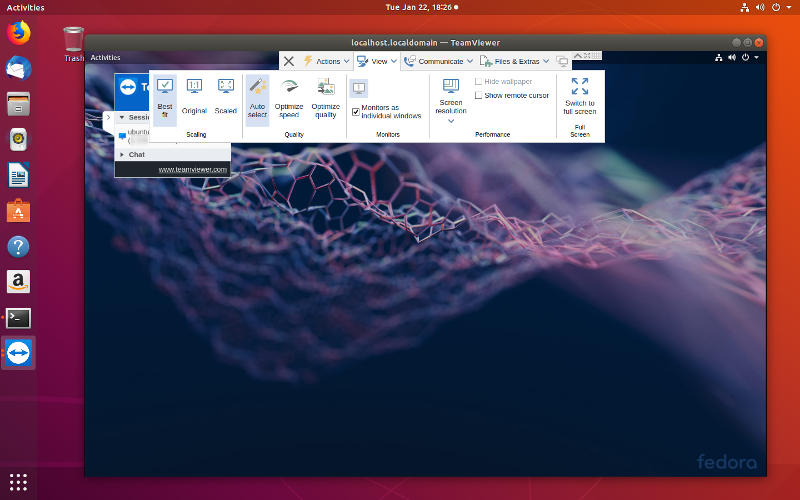The image size is (800, 500).
Task: Open LibreOffice Writer from dock
Action: click(18, 175)
